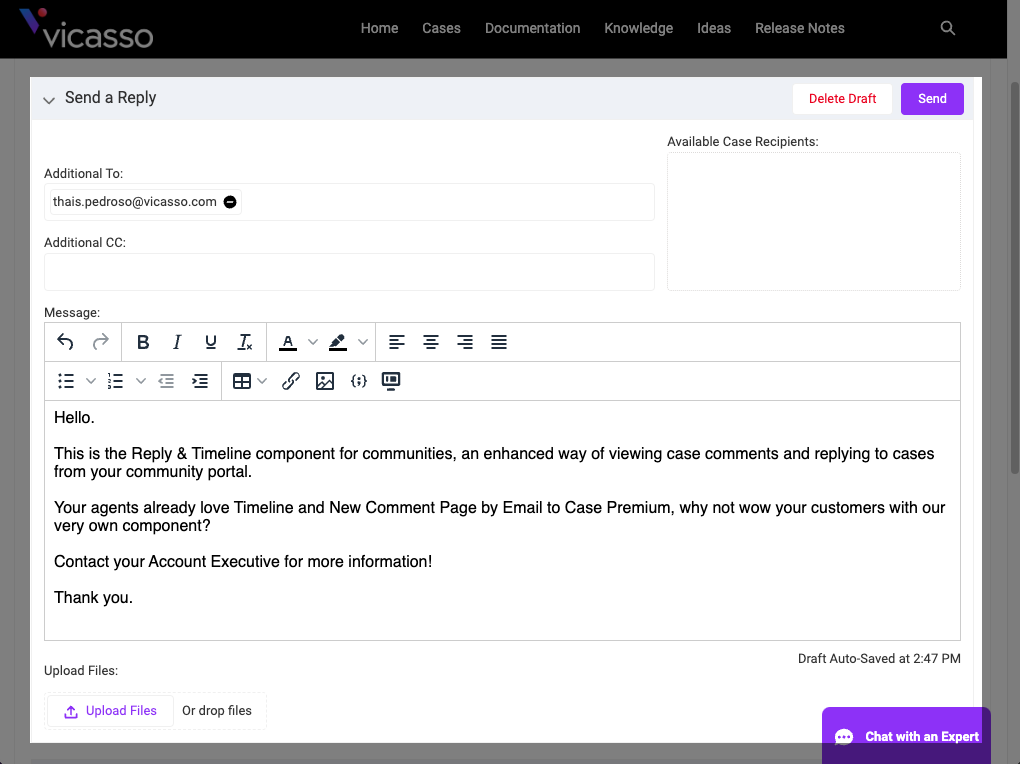Click the Additional CC input field
The height and width of the screenshot is (764, 1020).
click(349, 272)
